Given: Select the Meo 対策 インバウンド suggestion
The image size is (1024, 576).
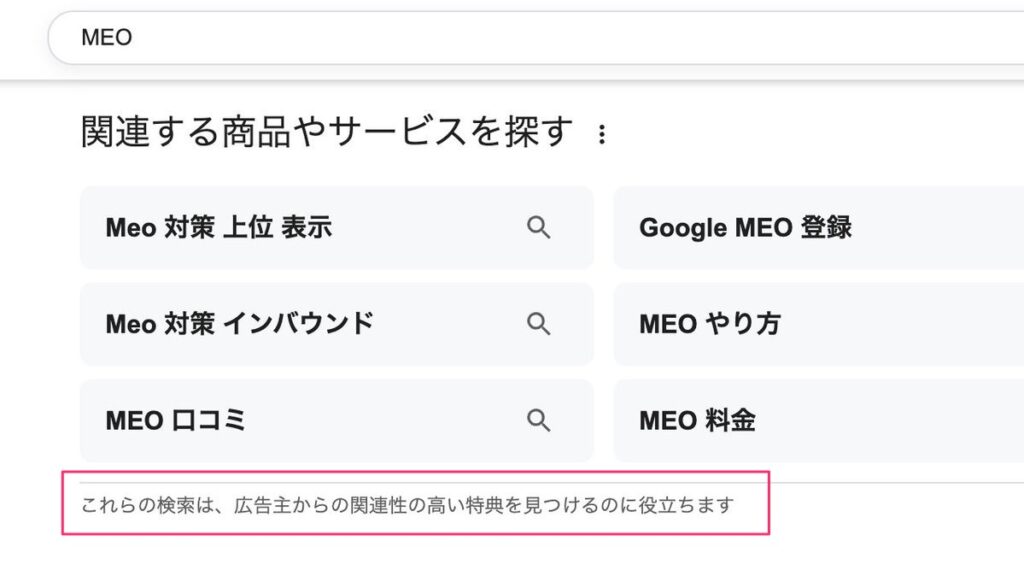Looking at the screenshot, I should (x=239, y=323).
